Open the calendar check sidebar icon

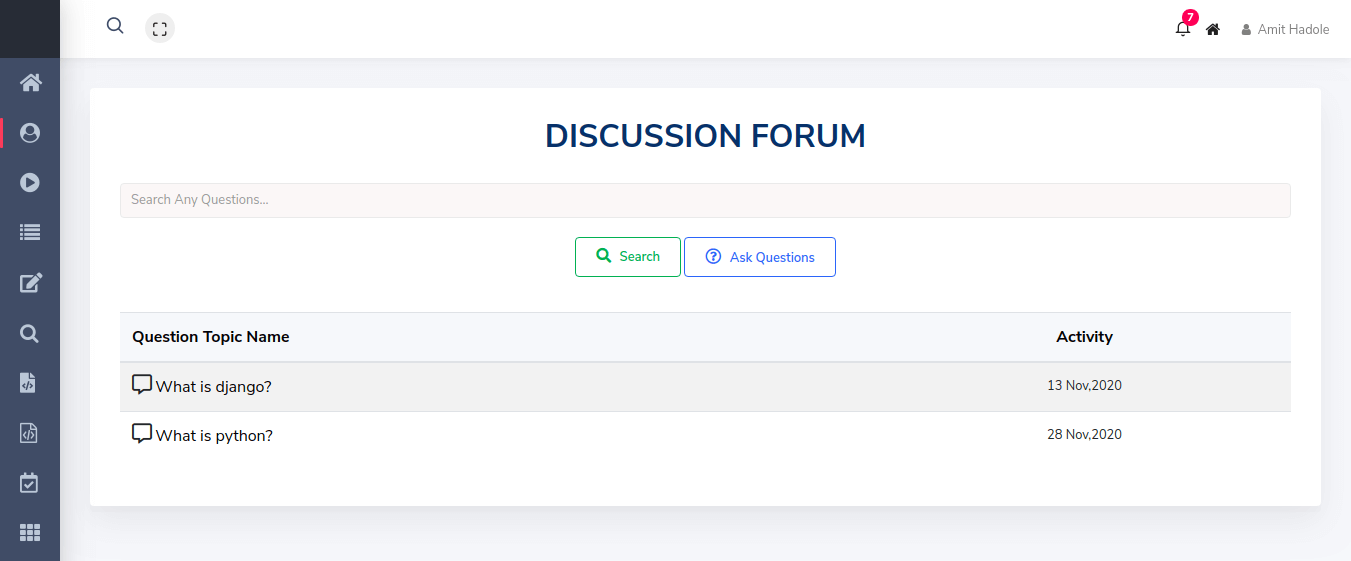[x=30, y=483]
